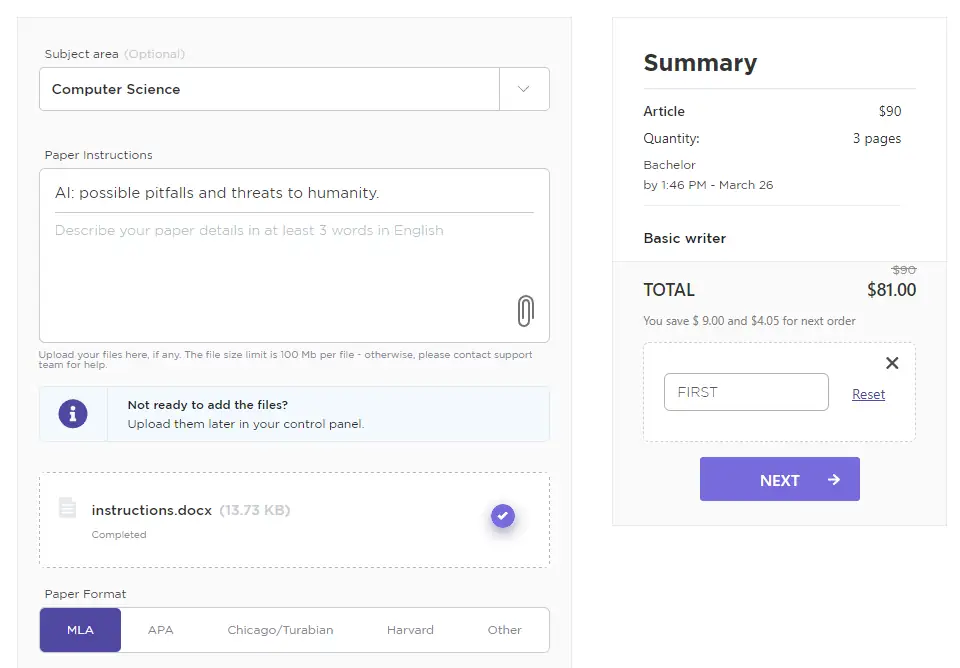Click the purple checkmark on instructions.docx

[502, 516]
